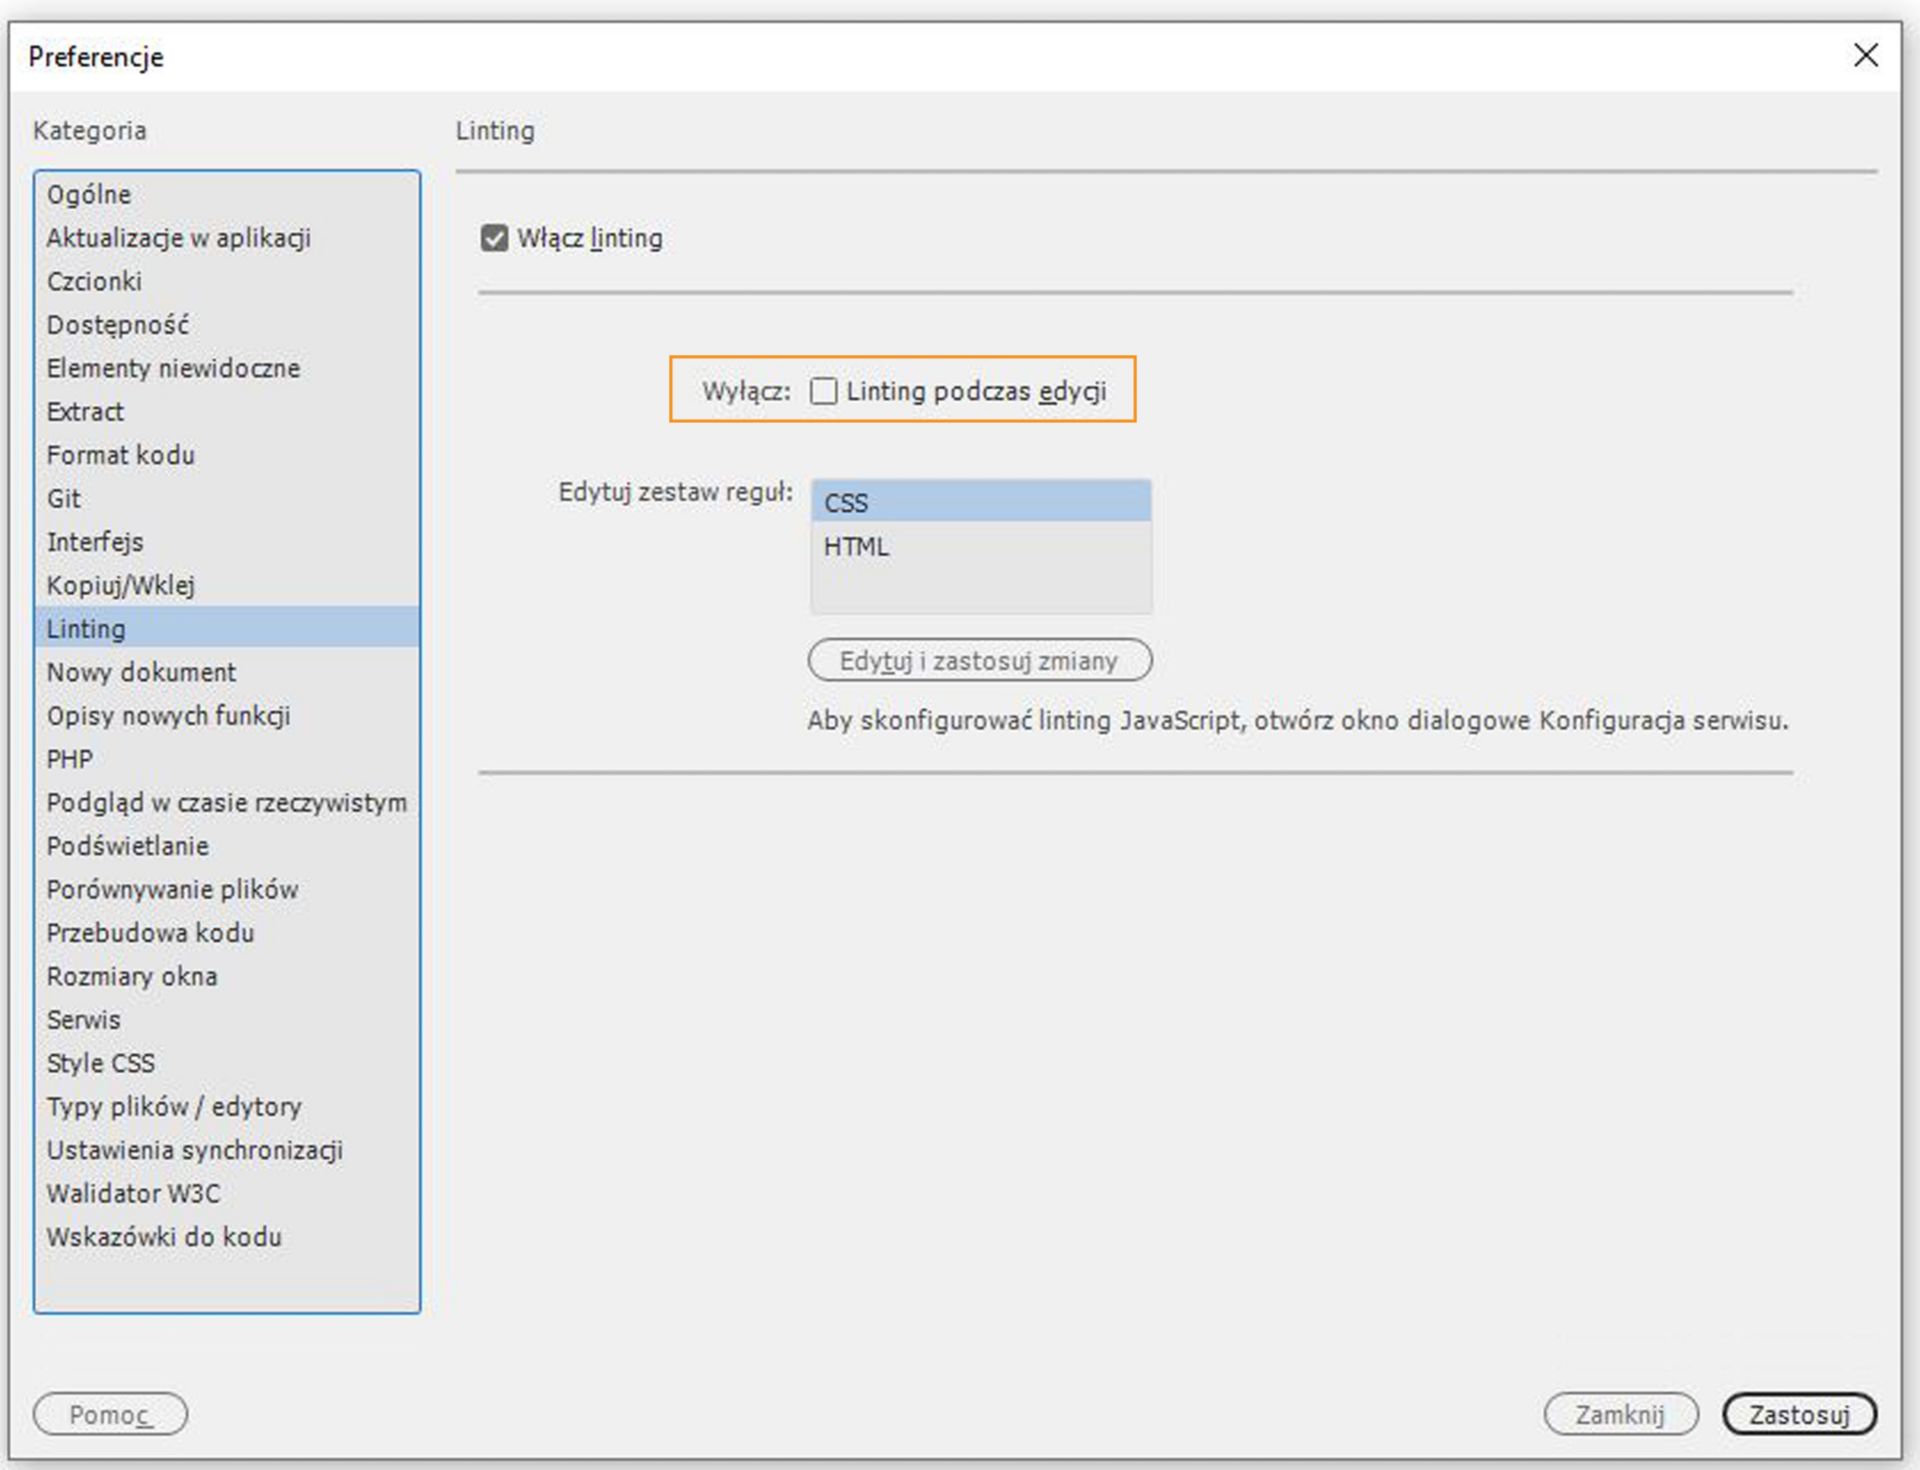Choose the Interfejs category

[95, 542]
